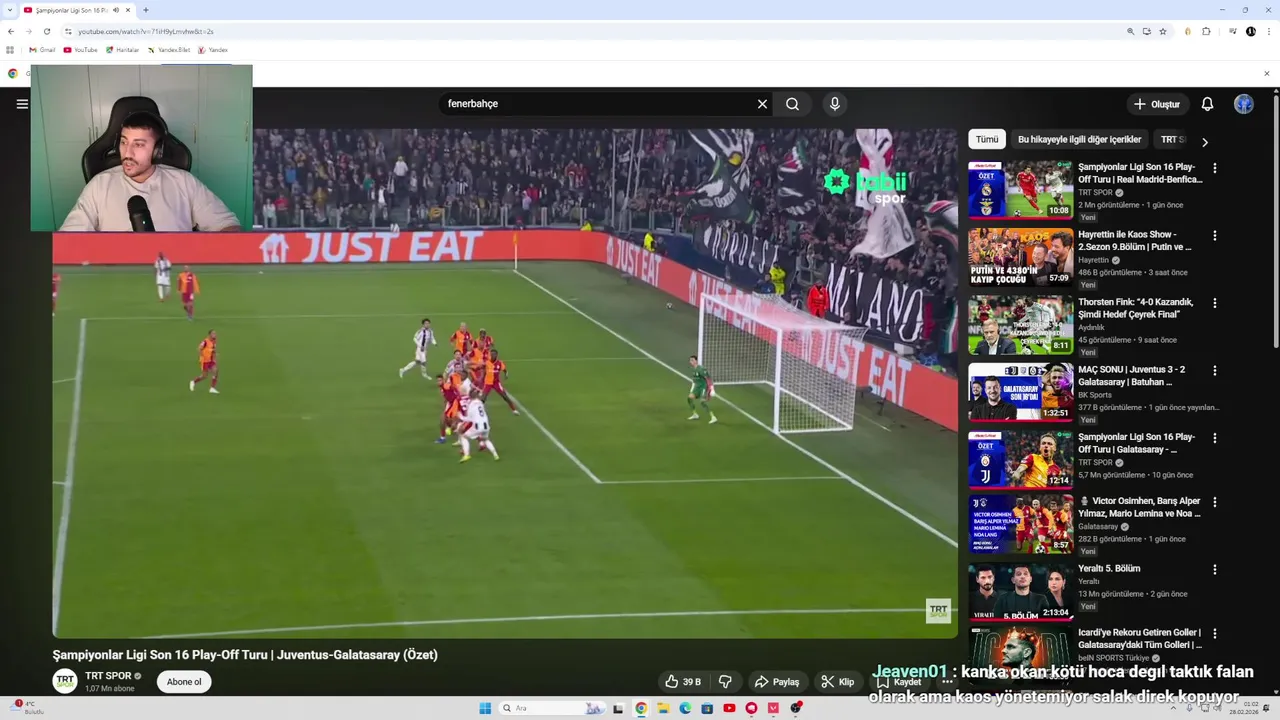Select the Tümü filter chip
The height and width of the screenshot is (720, 1280).
(x=987, y=140)
